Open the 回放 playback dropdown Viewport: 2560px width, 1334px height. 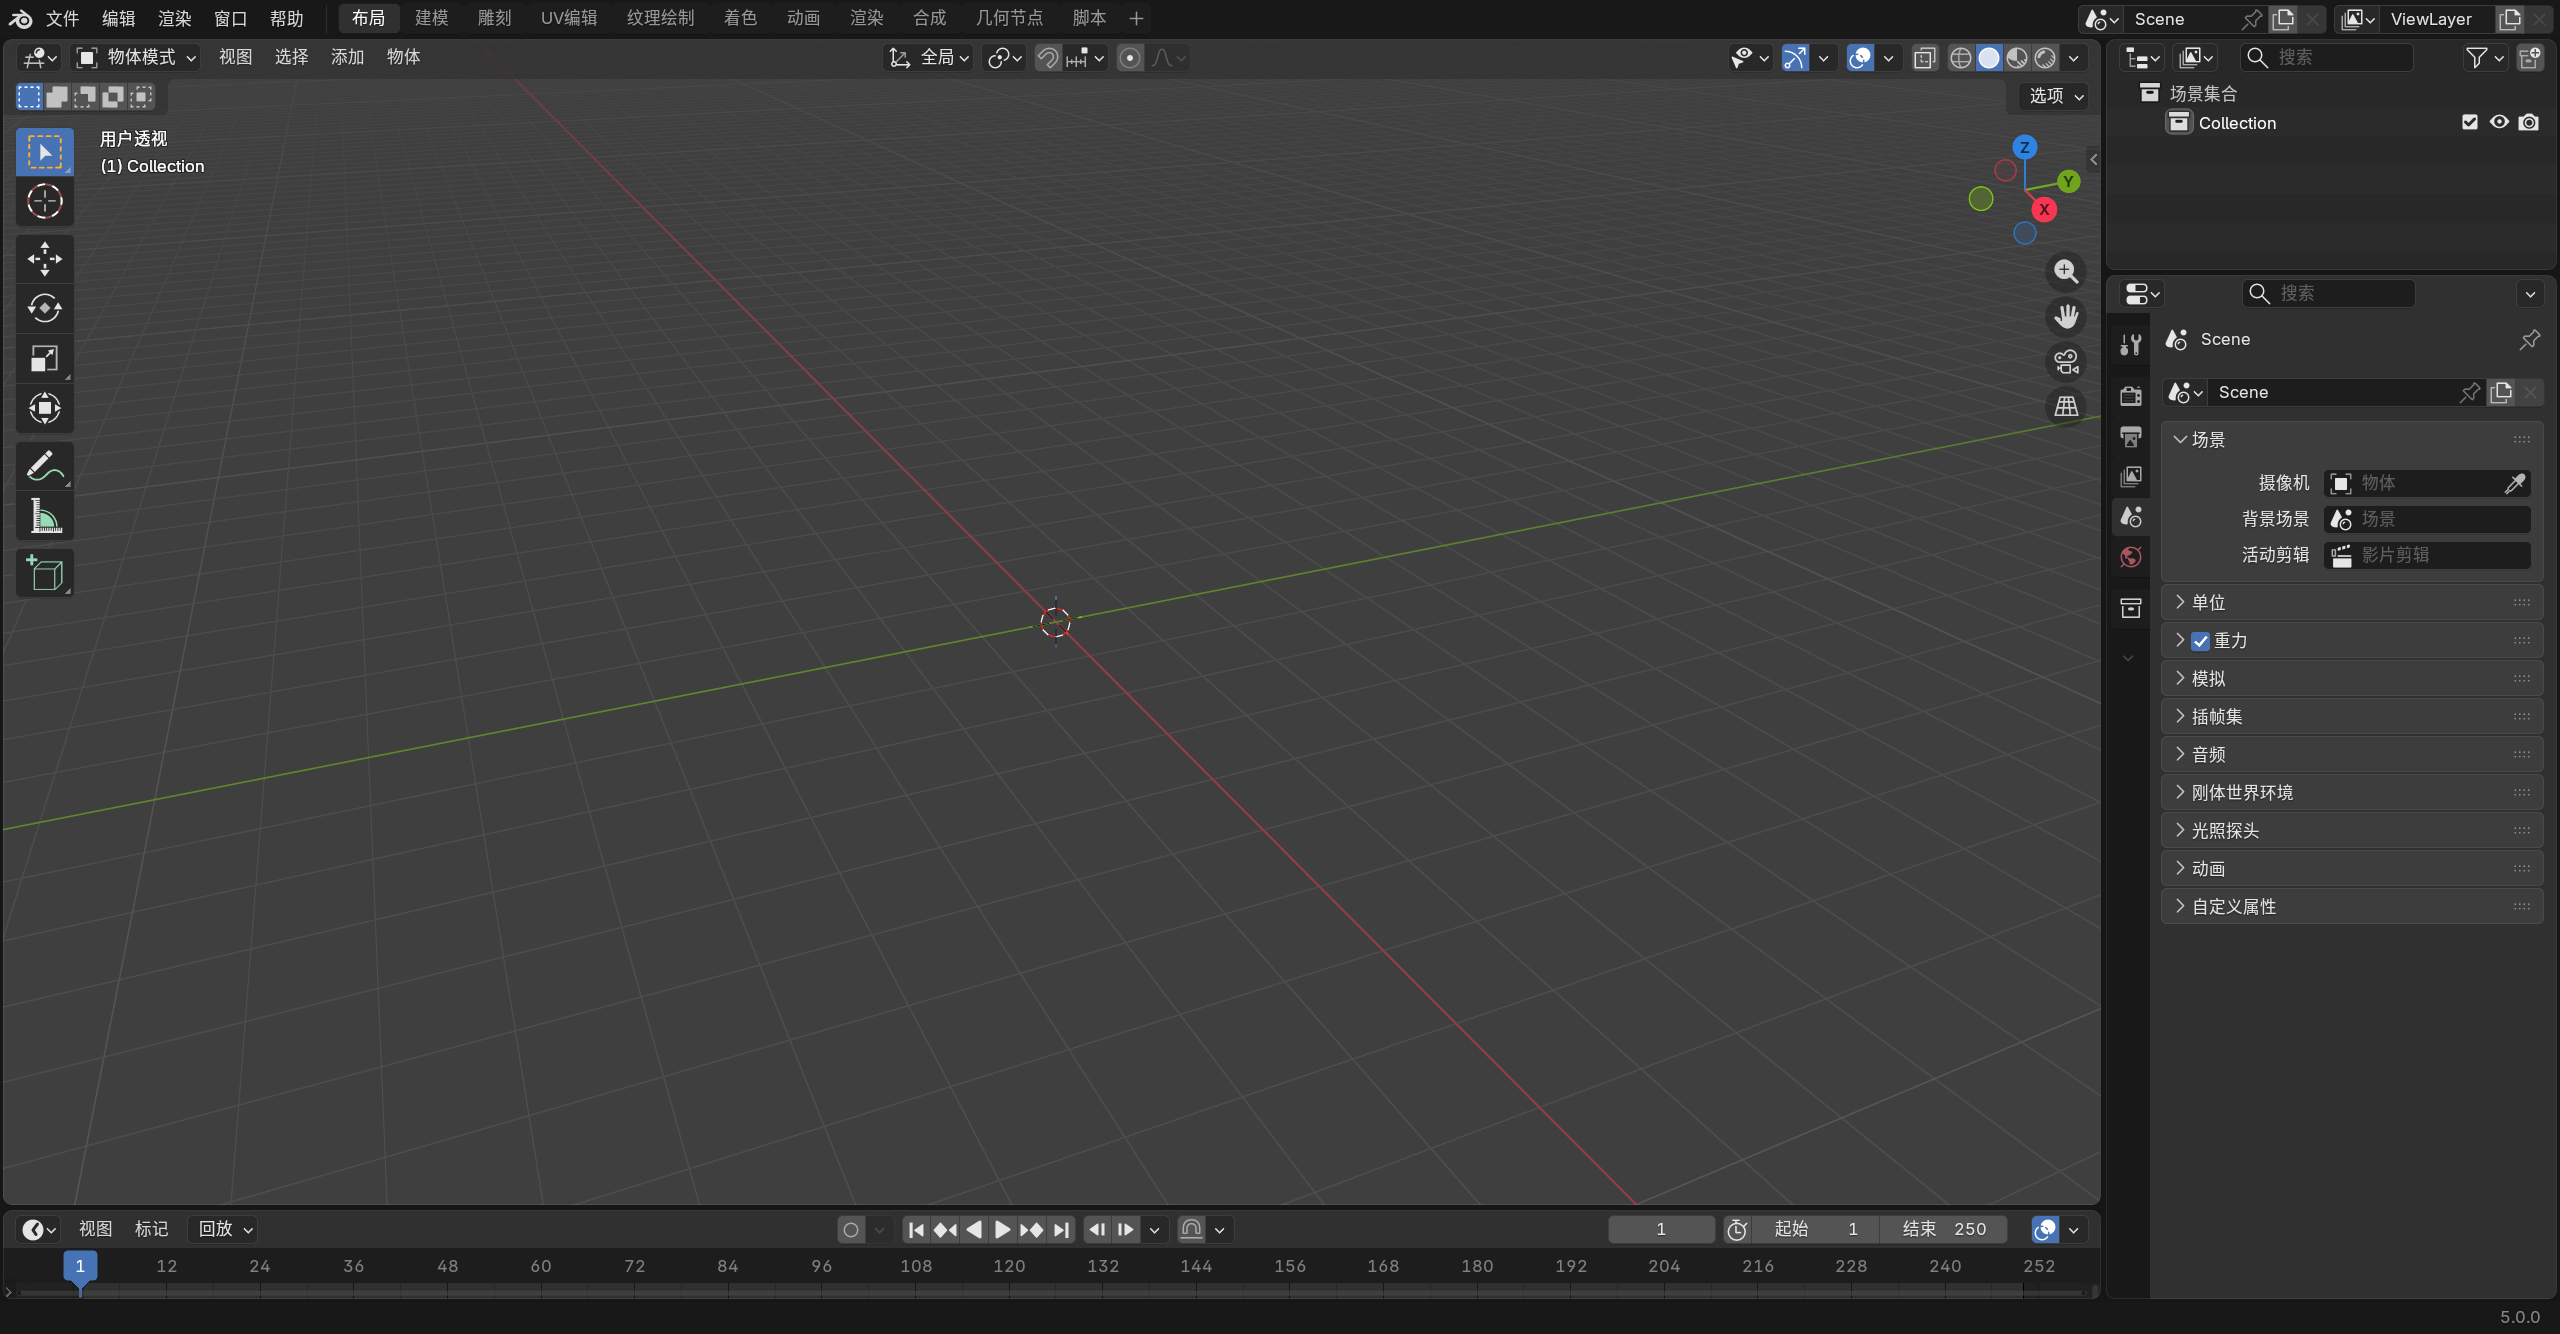[225, 1230]
